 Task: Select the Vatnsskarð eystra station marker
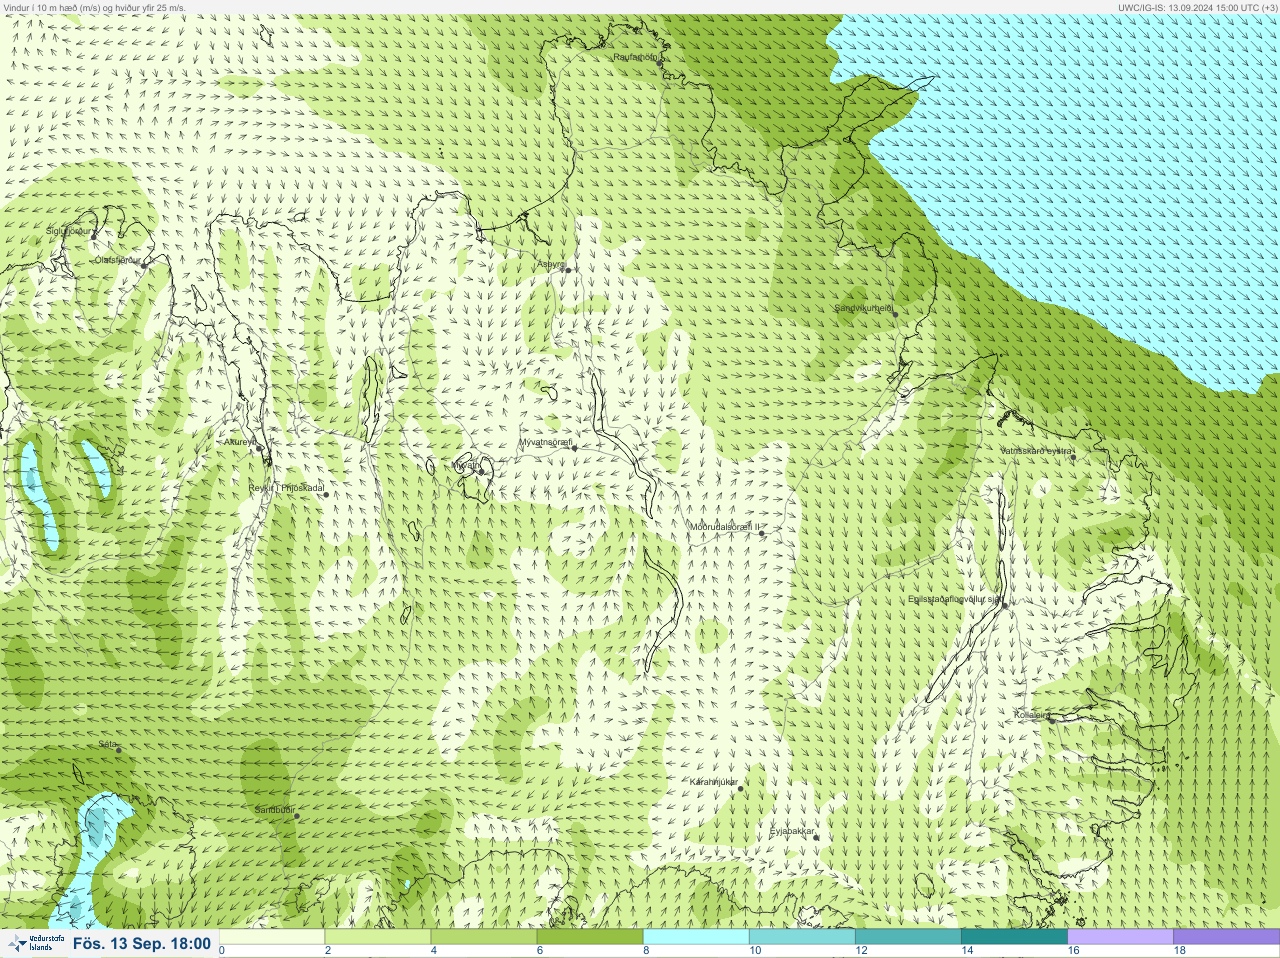[x=1073, y=457]
